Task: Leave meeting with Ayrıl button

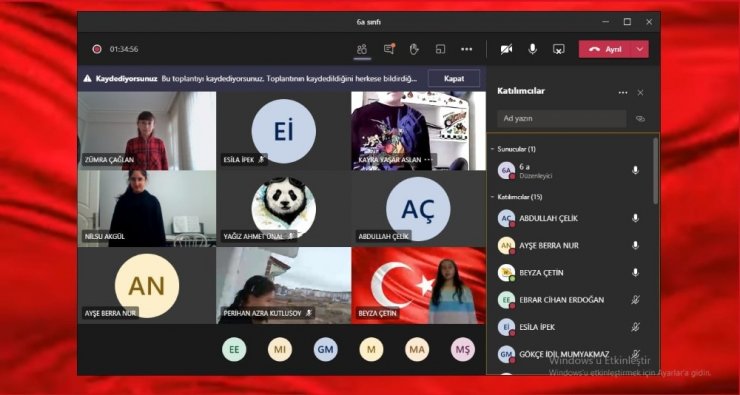Action: (x=606, y=49)
